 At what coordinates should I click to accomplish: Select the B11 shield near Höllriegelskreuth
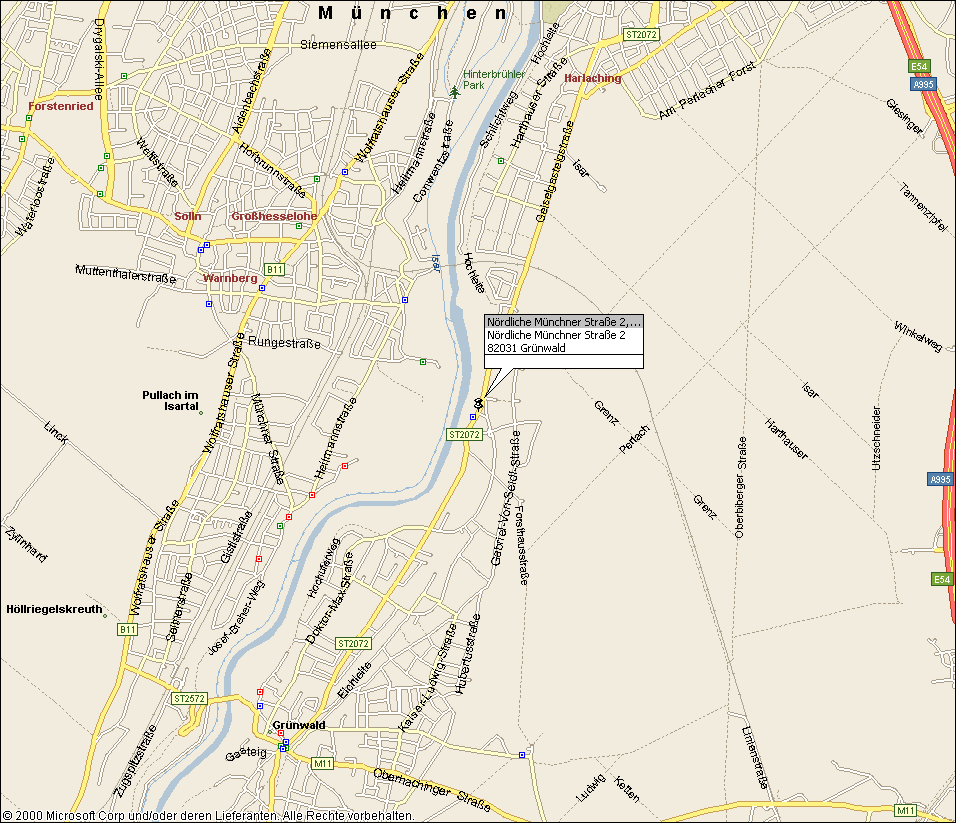127,629
